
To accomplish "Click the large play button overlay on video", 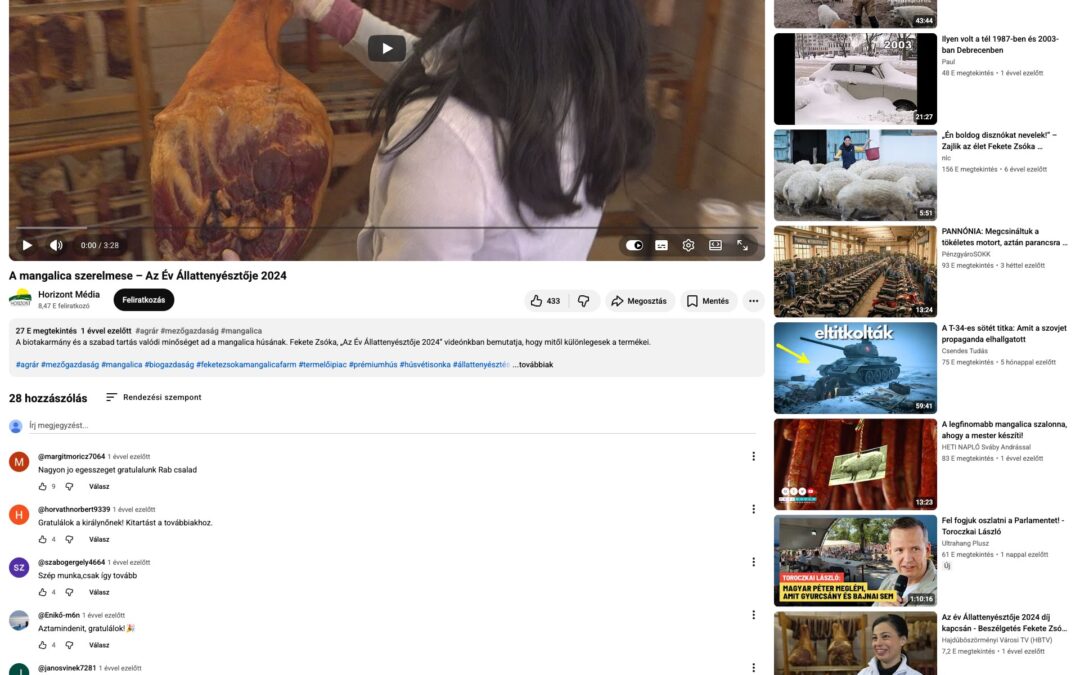I will 386,48.
